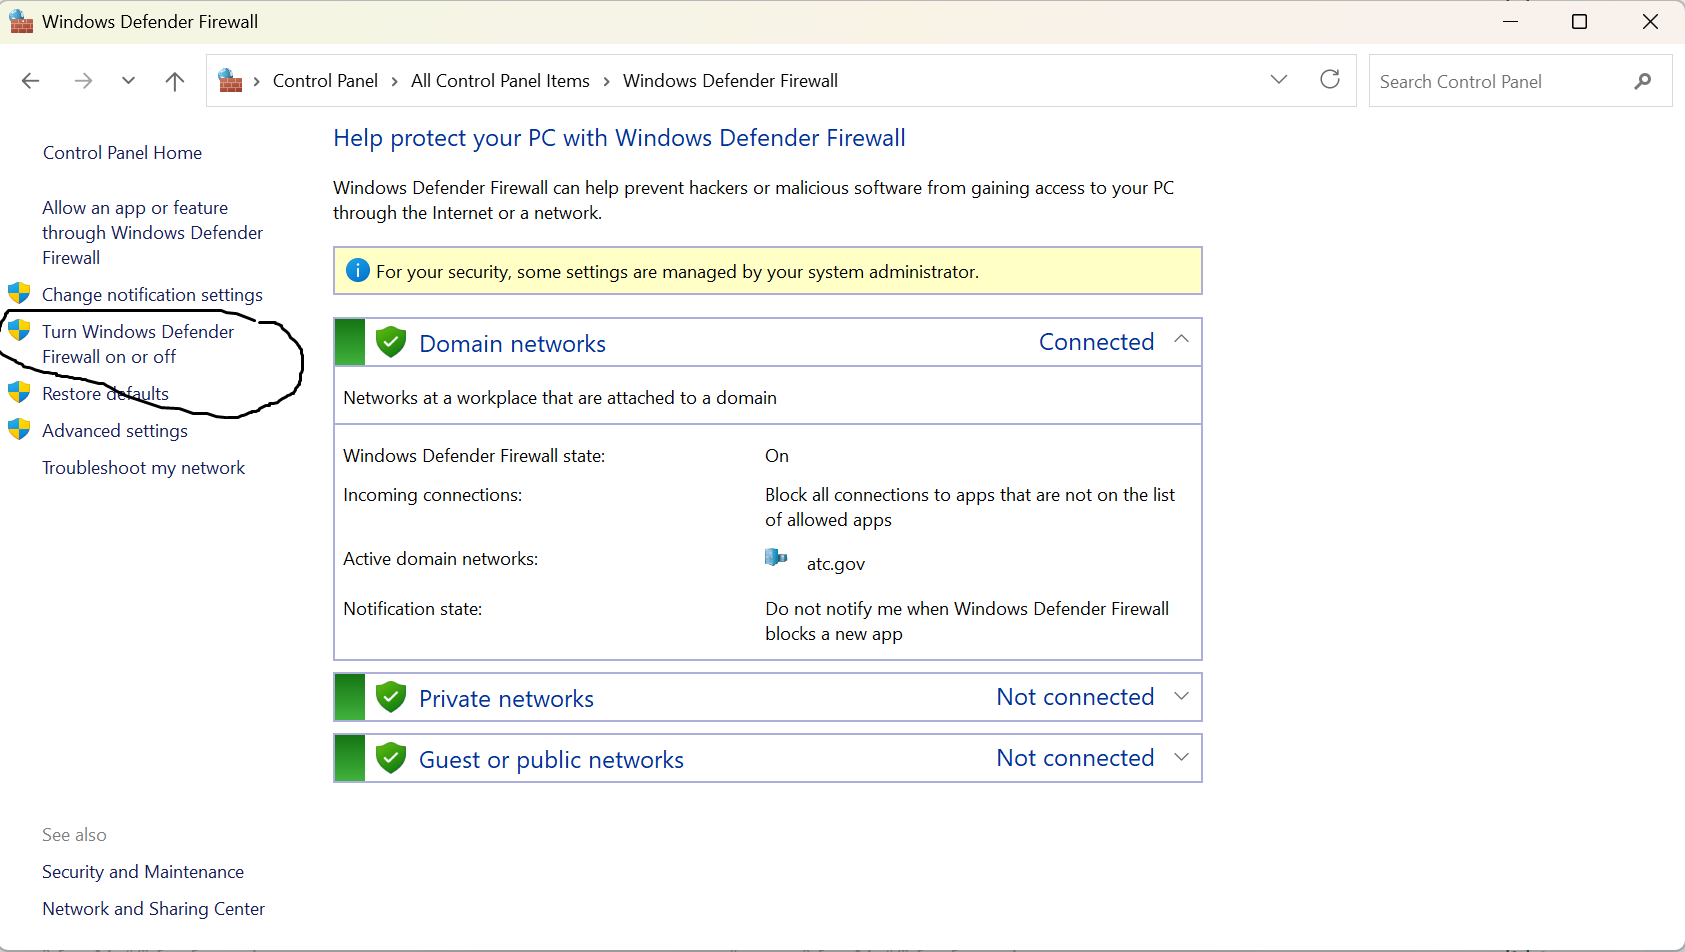This screenshot has width=1685, height=952.
Task: Focus the Search Control Panel field
Action: click(1520, 81)
